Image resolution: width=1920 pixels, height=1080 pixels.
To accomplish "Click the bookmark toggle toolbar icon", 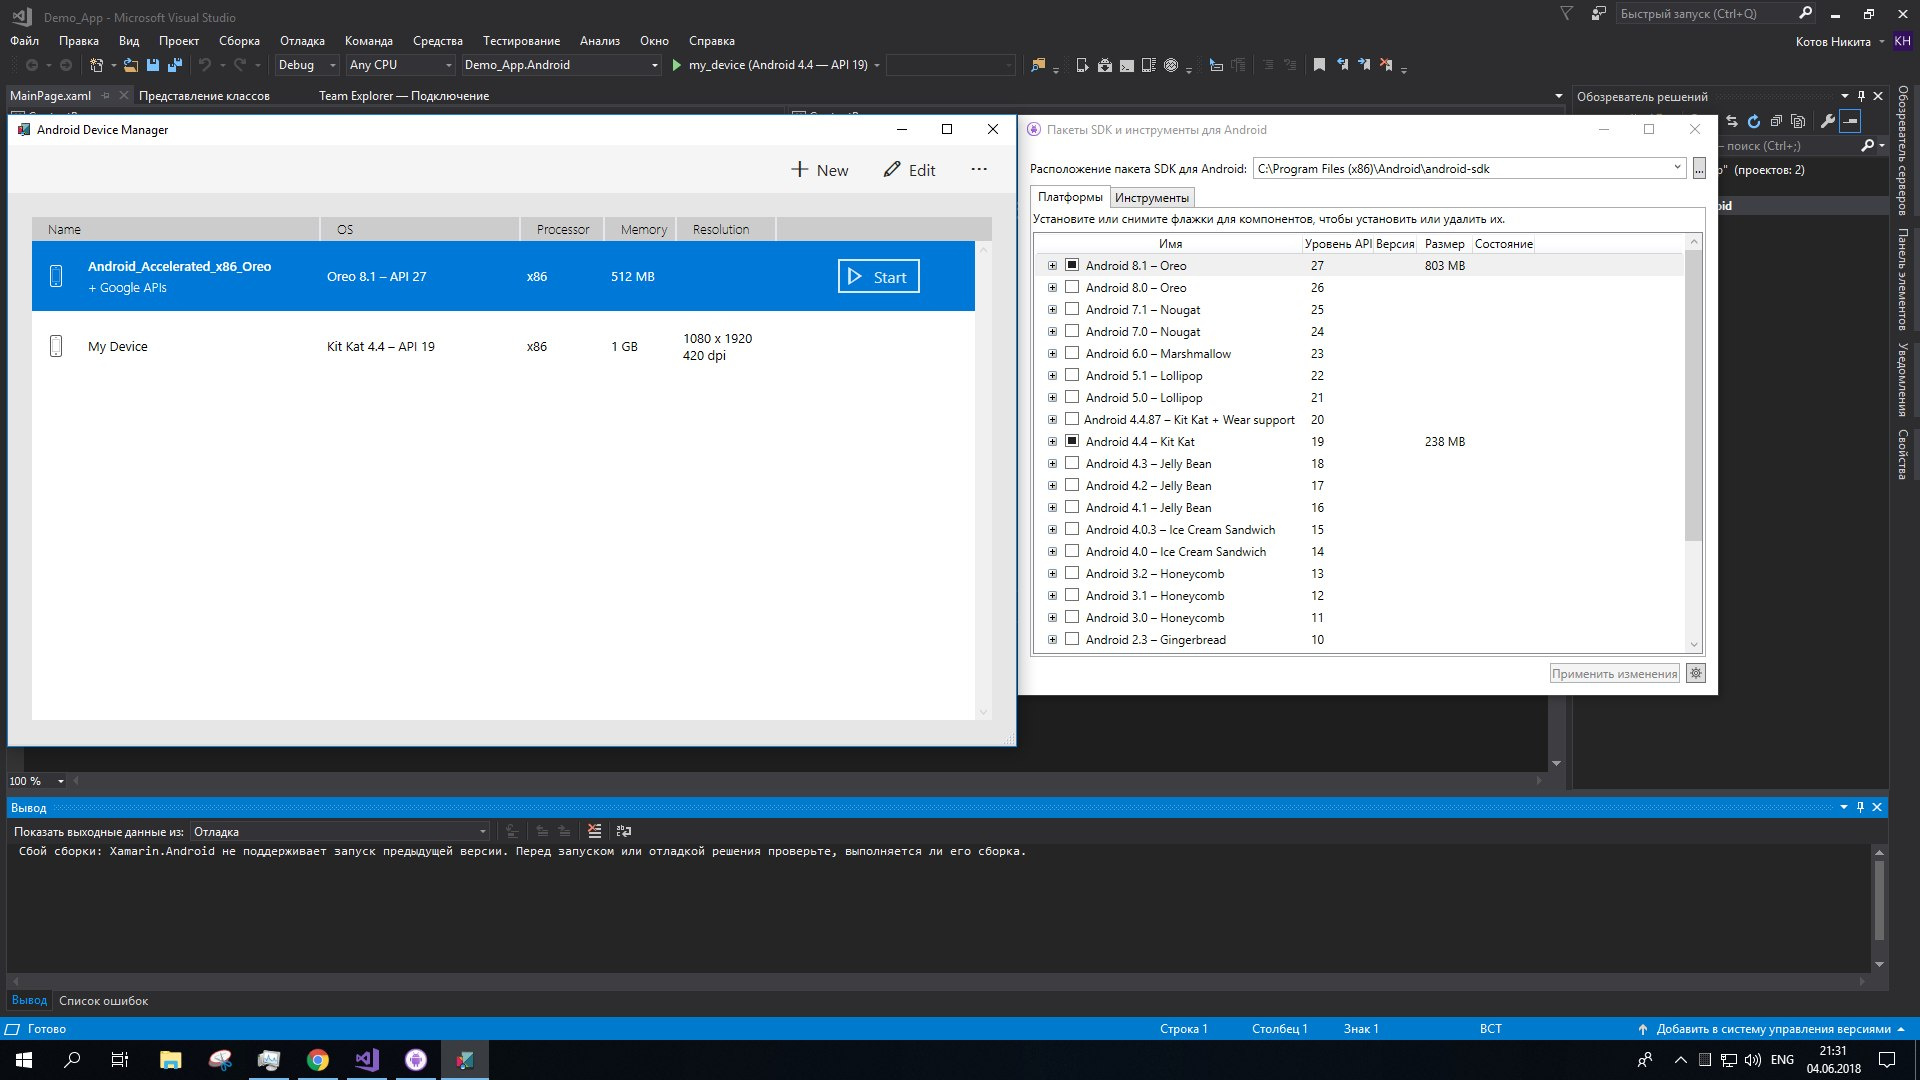I will coord(1319,65).
